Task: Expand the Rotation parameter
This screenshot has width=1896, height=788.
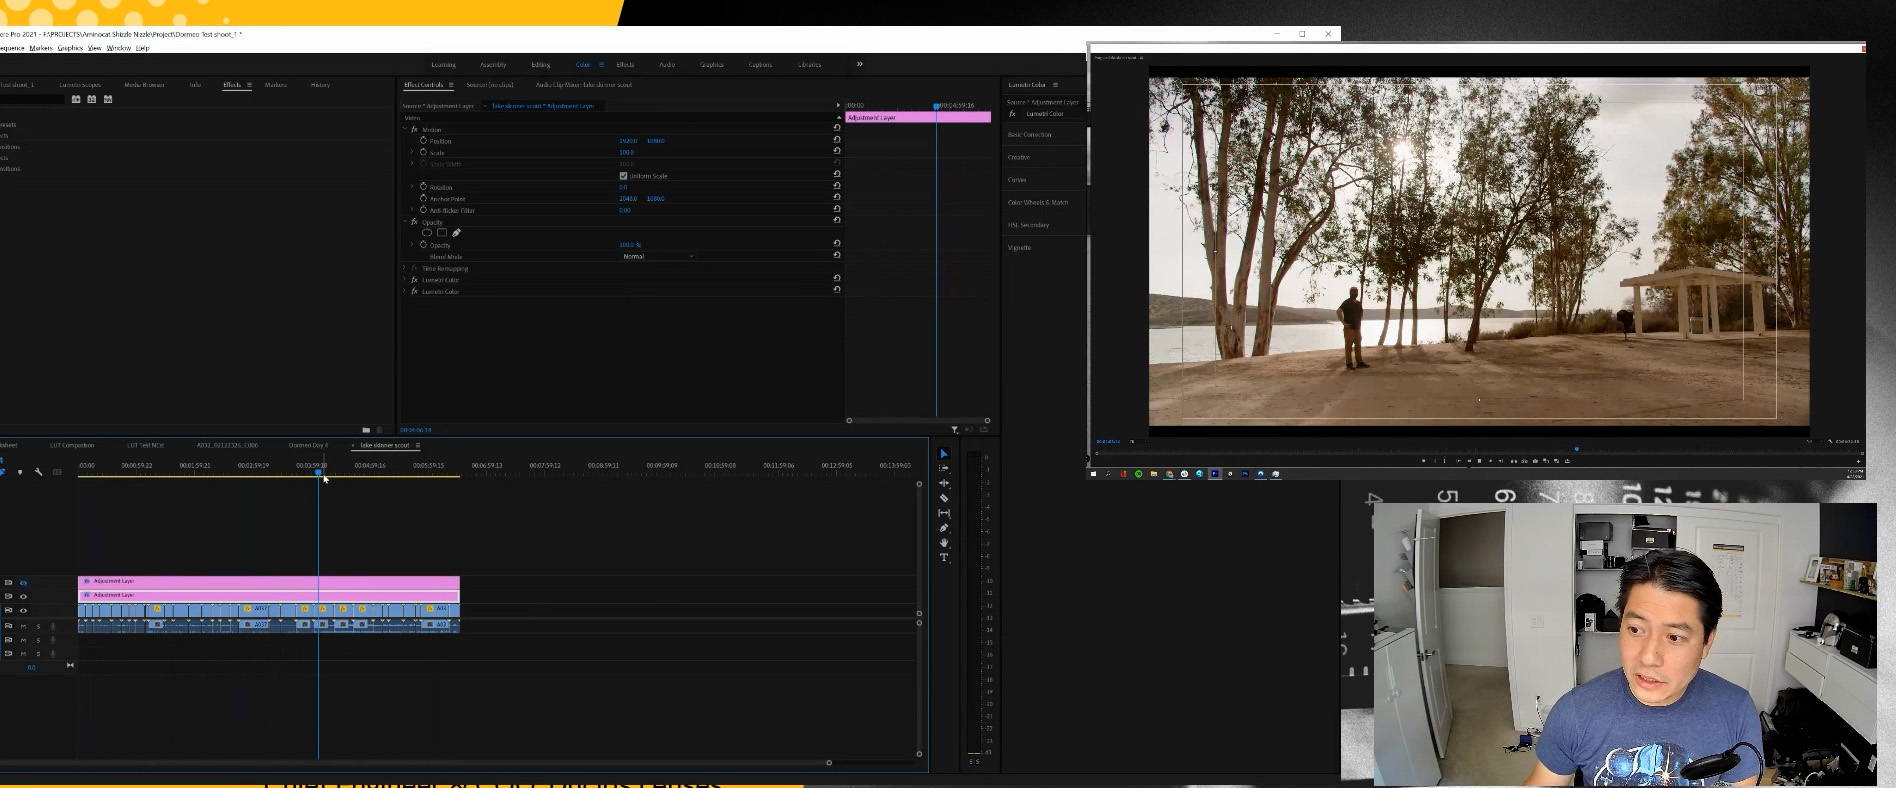Action: (x=412, y=187)
